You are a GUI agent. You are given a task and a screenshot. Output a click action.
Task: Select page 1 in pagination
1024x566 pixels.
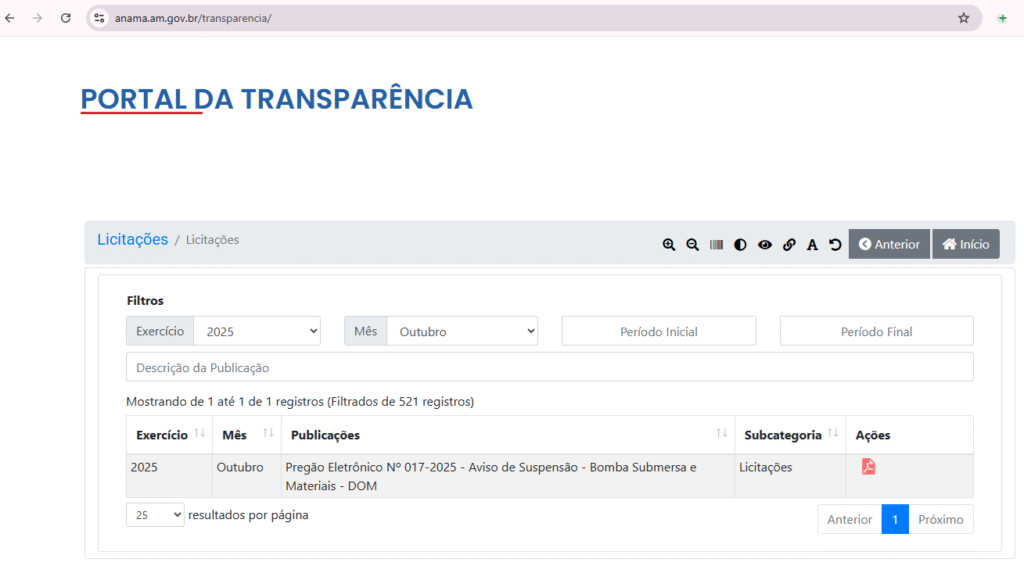895,519
